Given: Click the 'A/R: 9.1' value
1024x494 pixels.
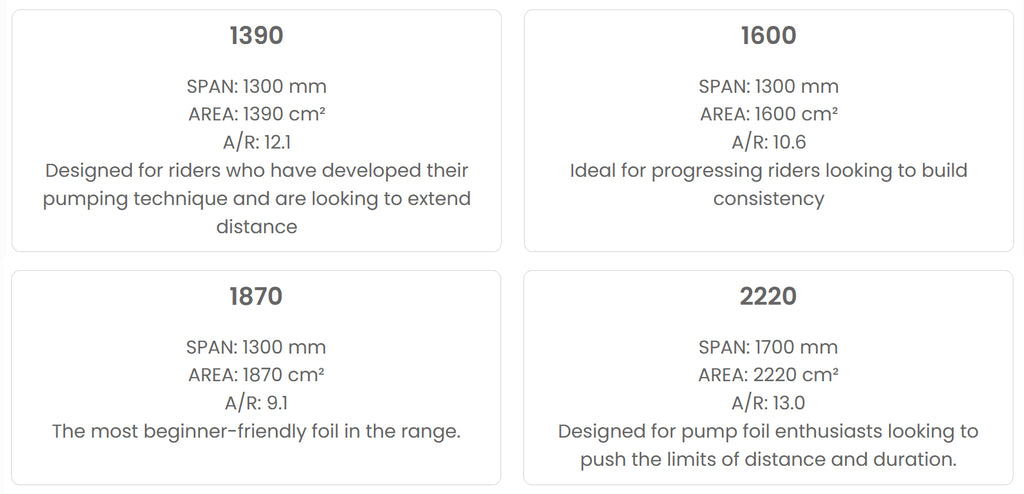Looking at the screenshot, I should pos(256,403).
